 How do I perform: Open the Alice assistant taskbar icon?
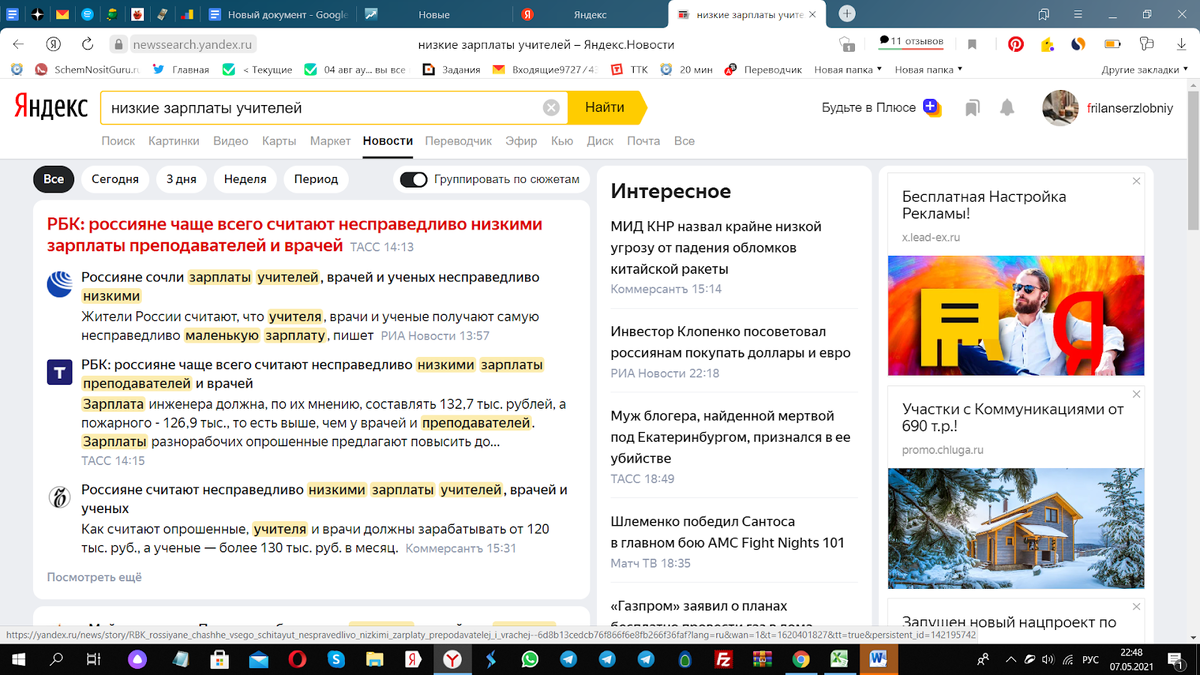[138, 659]
